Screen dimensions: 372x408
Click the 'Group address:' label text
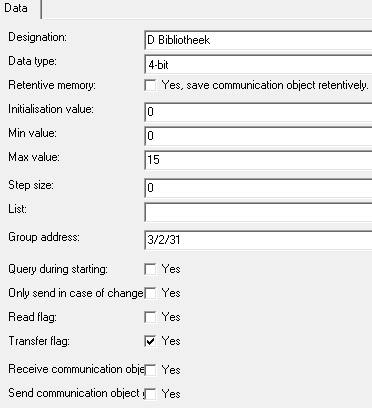[44, 237]
